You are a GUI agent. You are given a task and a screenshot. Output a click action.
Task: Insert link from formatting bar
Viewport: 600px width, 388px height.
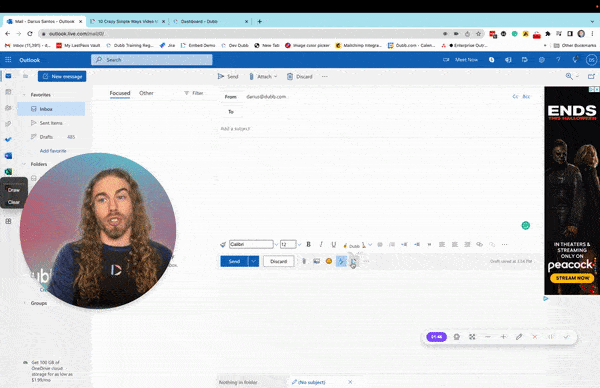pos(479,244)
